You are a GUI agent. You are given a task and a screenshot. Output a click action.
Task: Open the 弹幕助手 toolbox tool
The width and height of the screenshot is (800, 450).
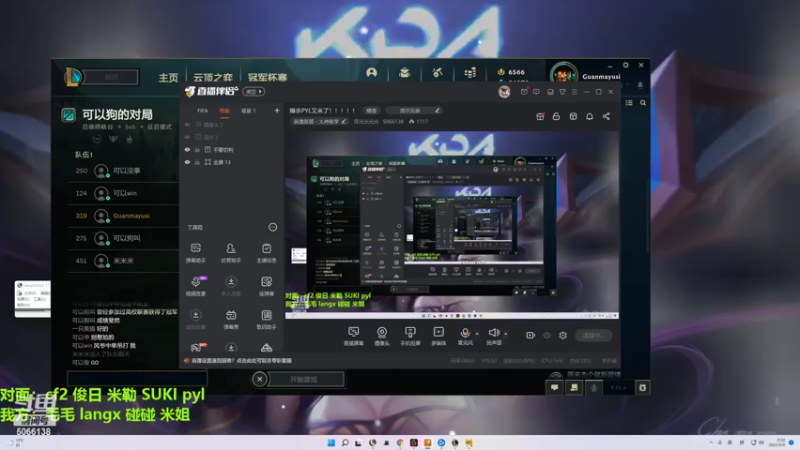tap(195, 253)
